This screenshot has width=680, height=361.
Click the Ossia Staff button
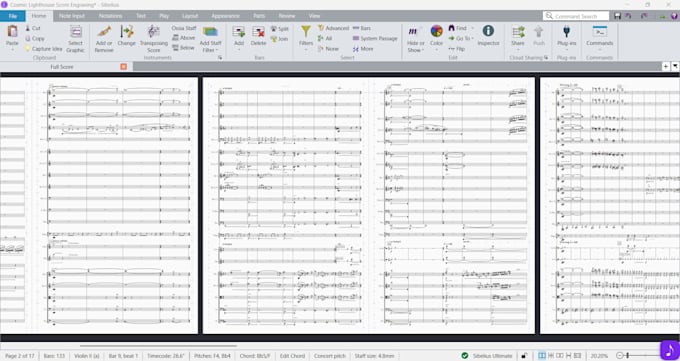point(184,28)
